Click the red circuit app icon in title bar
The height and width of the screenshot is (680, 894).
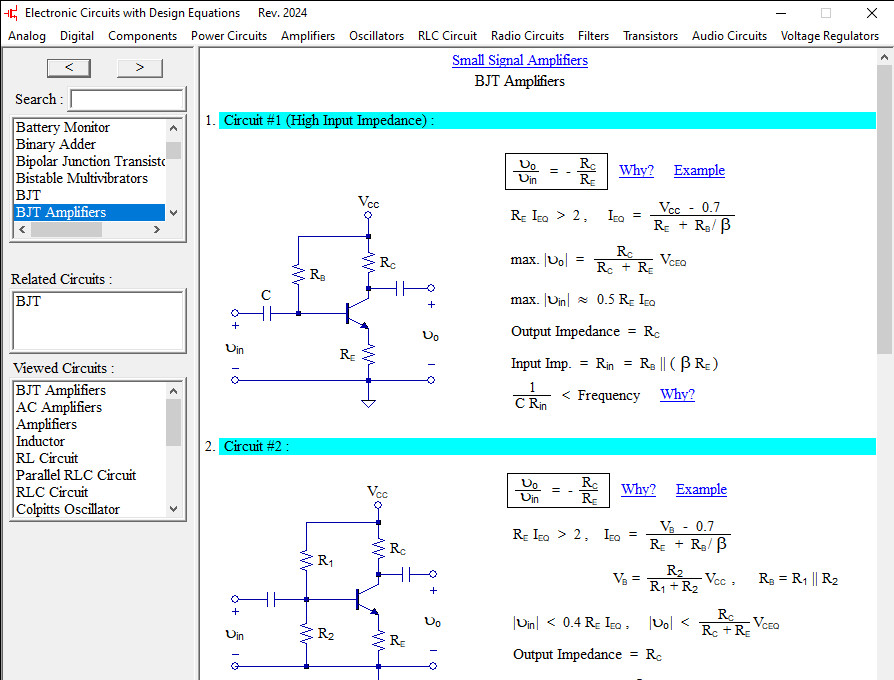point(11,13)
